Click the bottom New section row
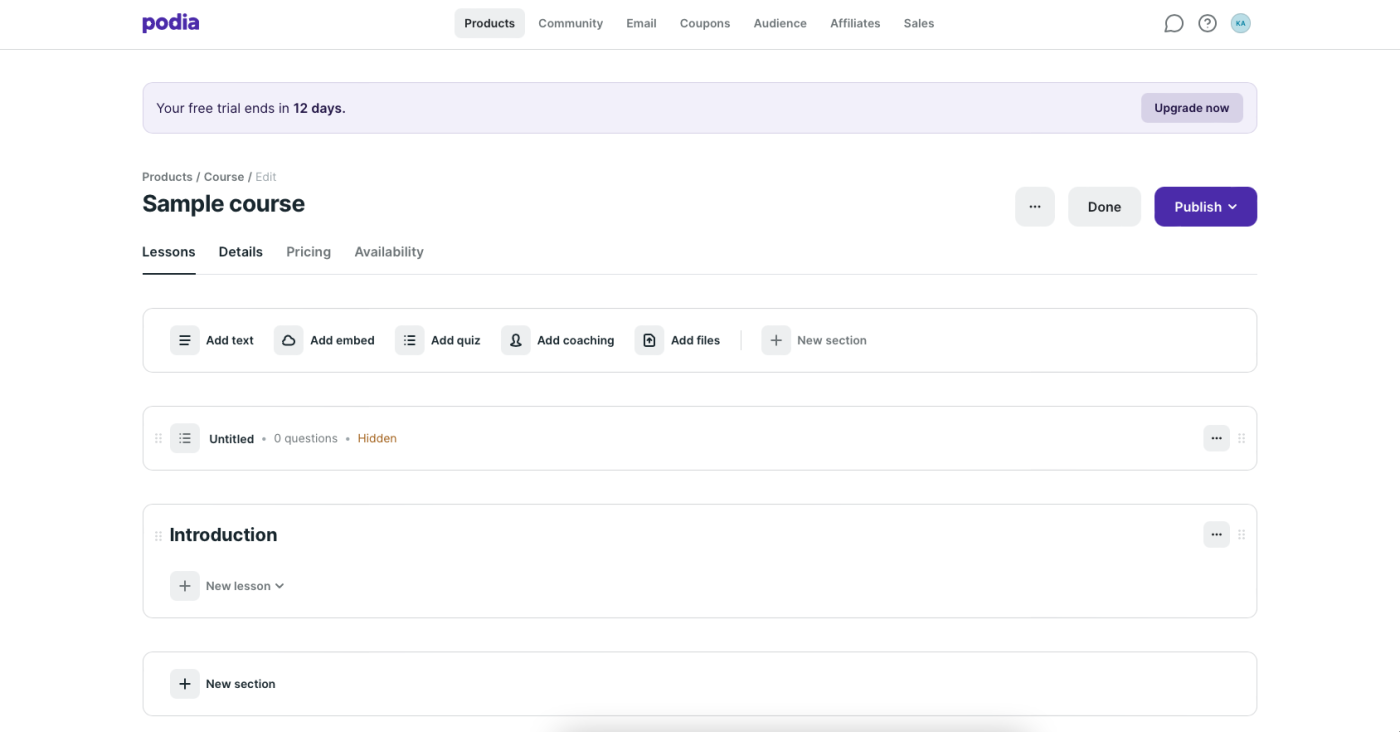The height and width of the screenshot is (732, 1400). point(240,684)
